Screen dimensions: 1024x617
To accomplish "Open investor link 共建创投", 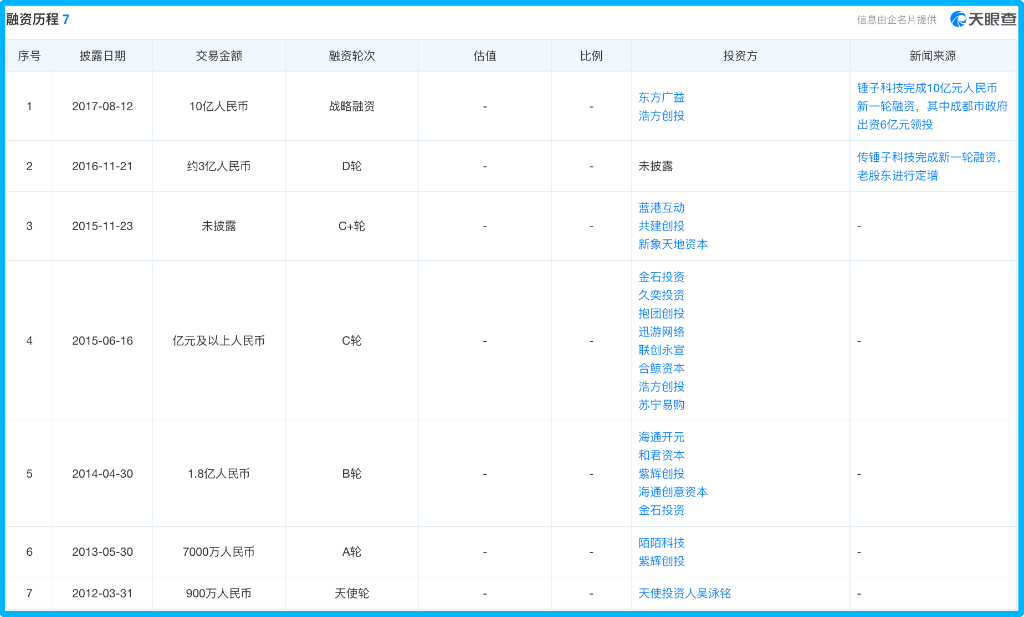I will (x=661, y=226).
